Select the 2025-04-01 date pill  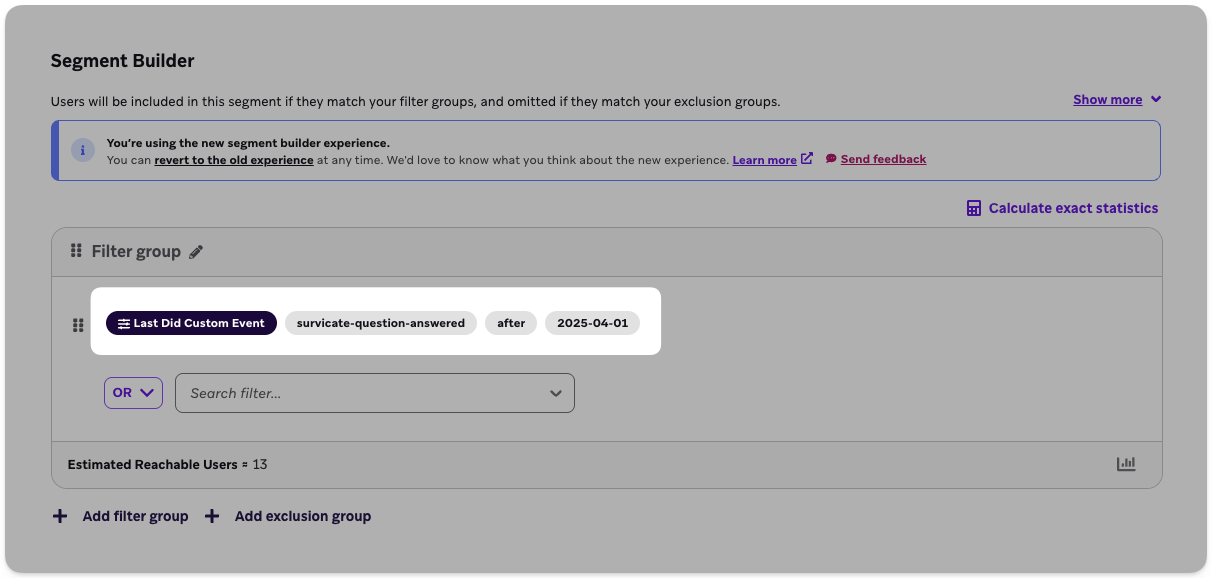tap(592, 323)
